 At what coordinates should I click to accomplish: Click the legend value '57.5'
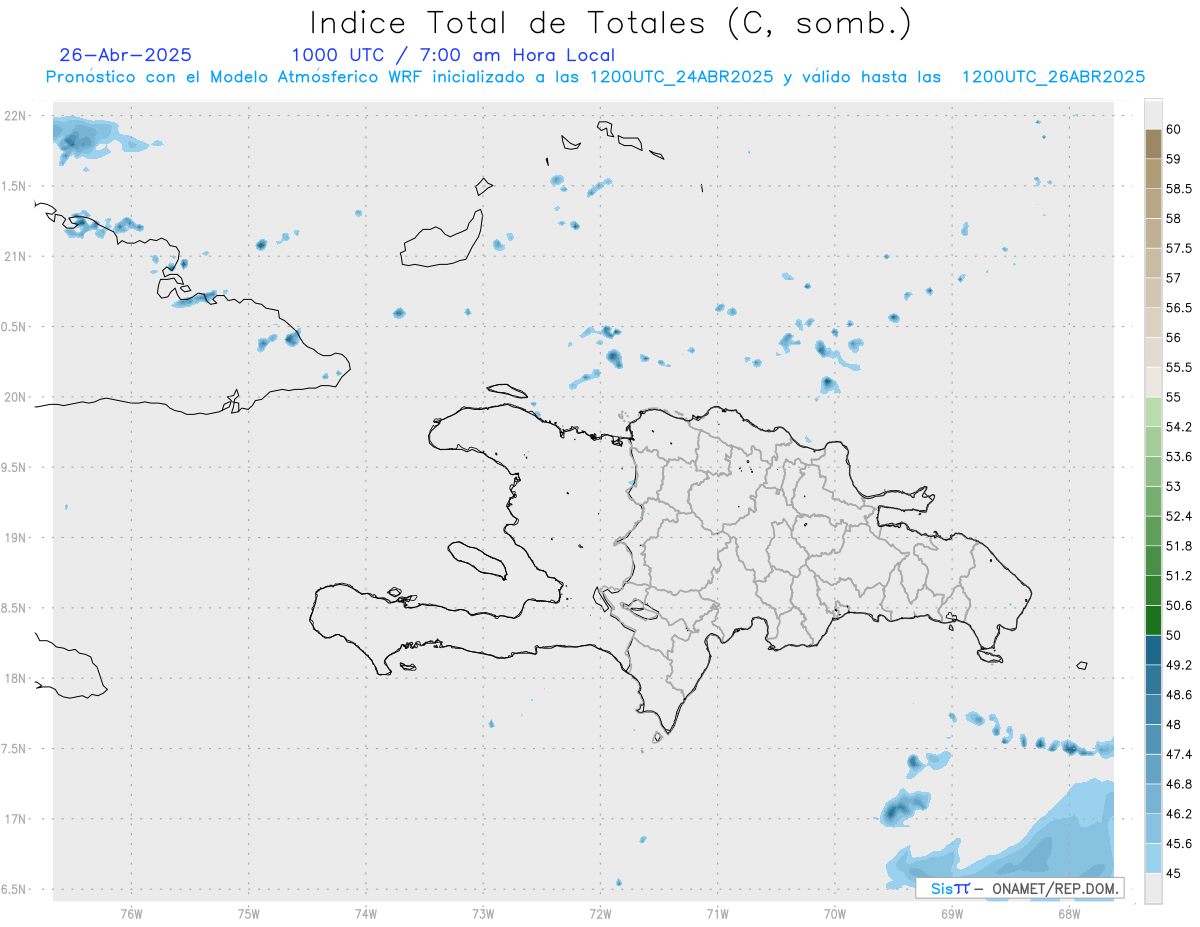1179,248
